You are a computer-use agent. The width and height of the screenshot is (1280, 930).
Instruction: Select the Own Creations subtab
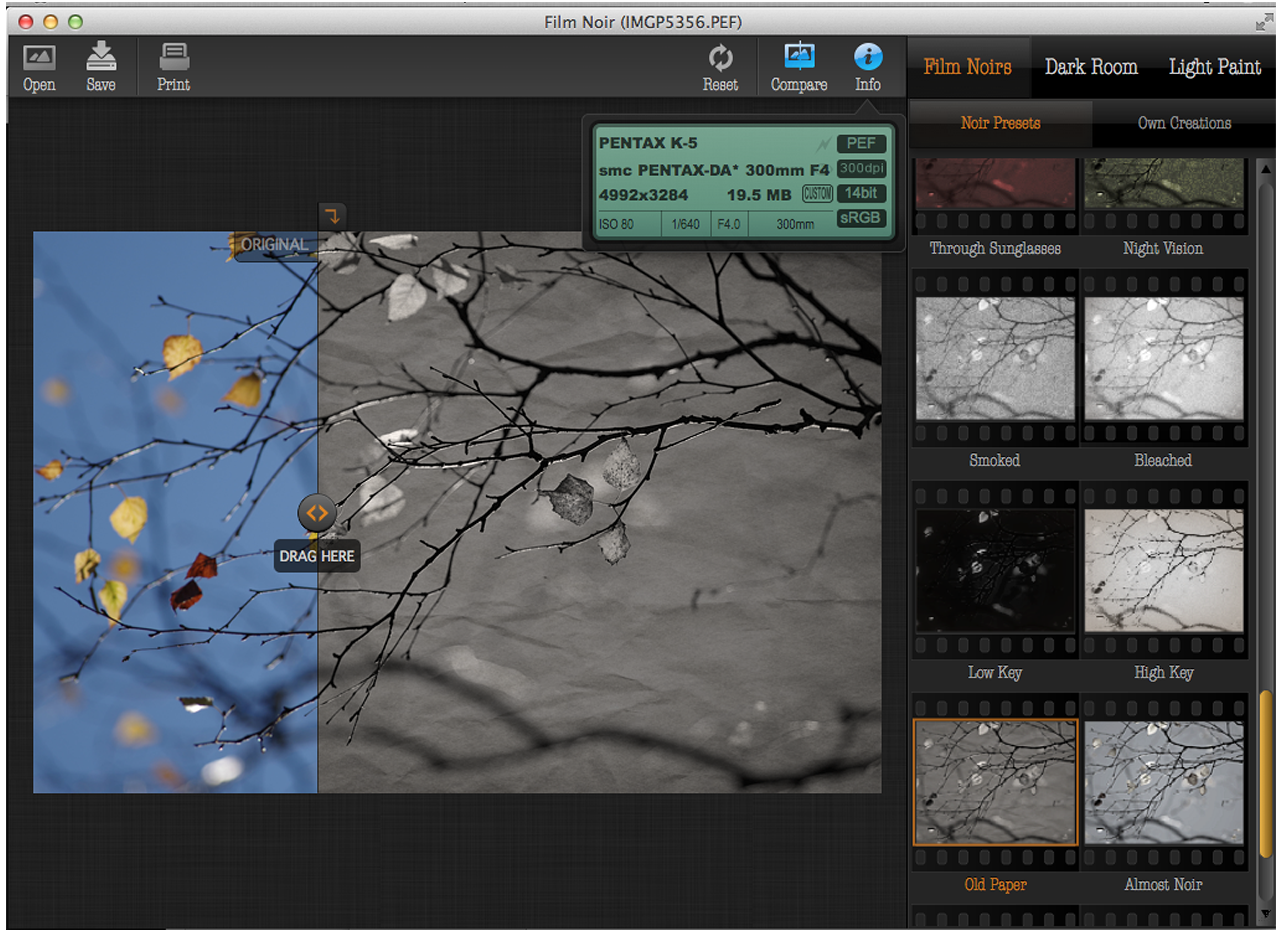click(x=1184, y=123)
